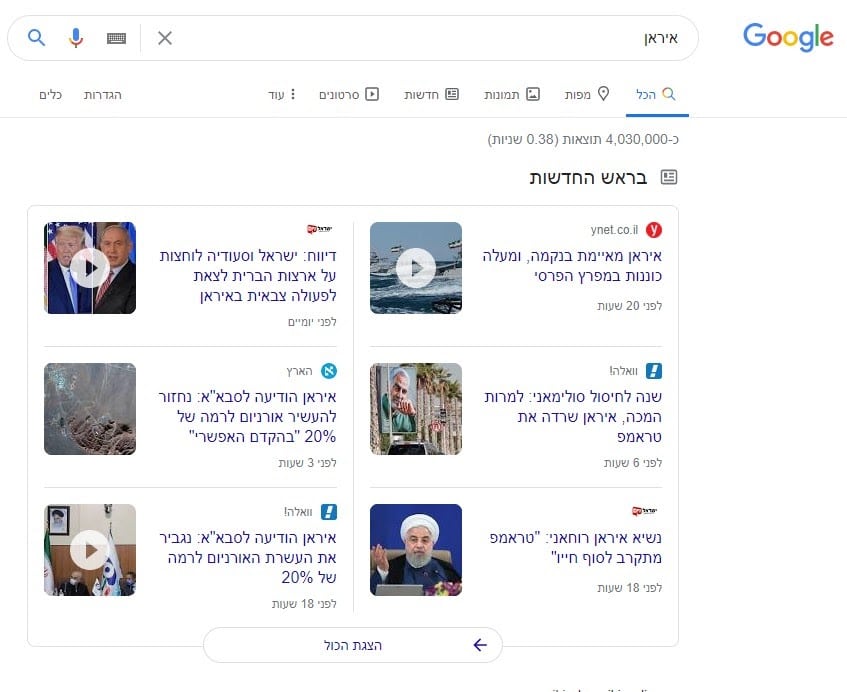Open the on-screen keyboard icon
Viewport: 847px width, 692px height.
pyautogui.click(x=116, y=38)
